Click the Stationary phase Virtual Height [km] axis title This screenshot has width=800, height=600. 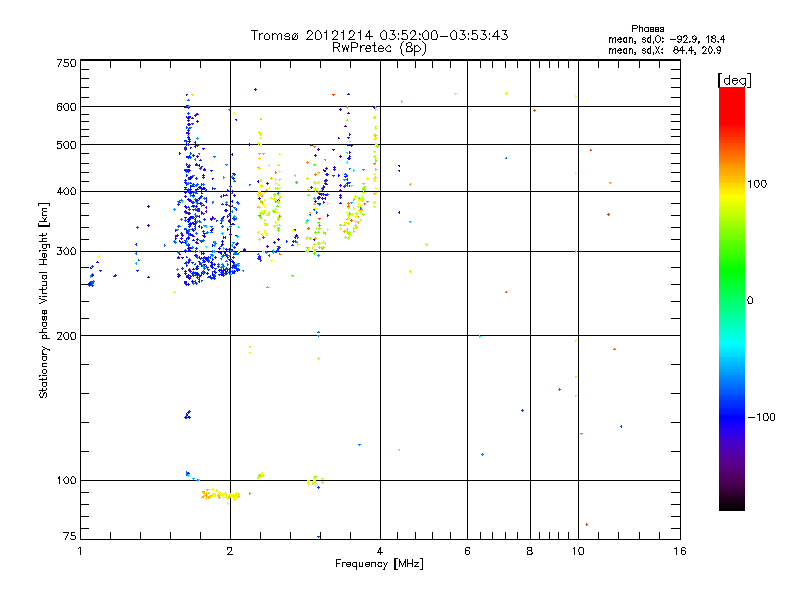pos(43,300)
